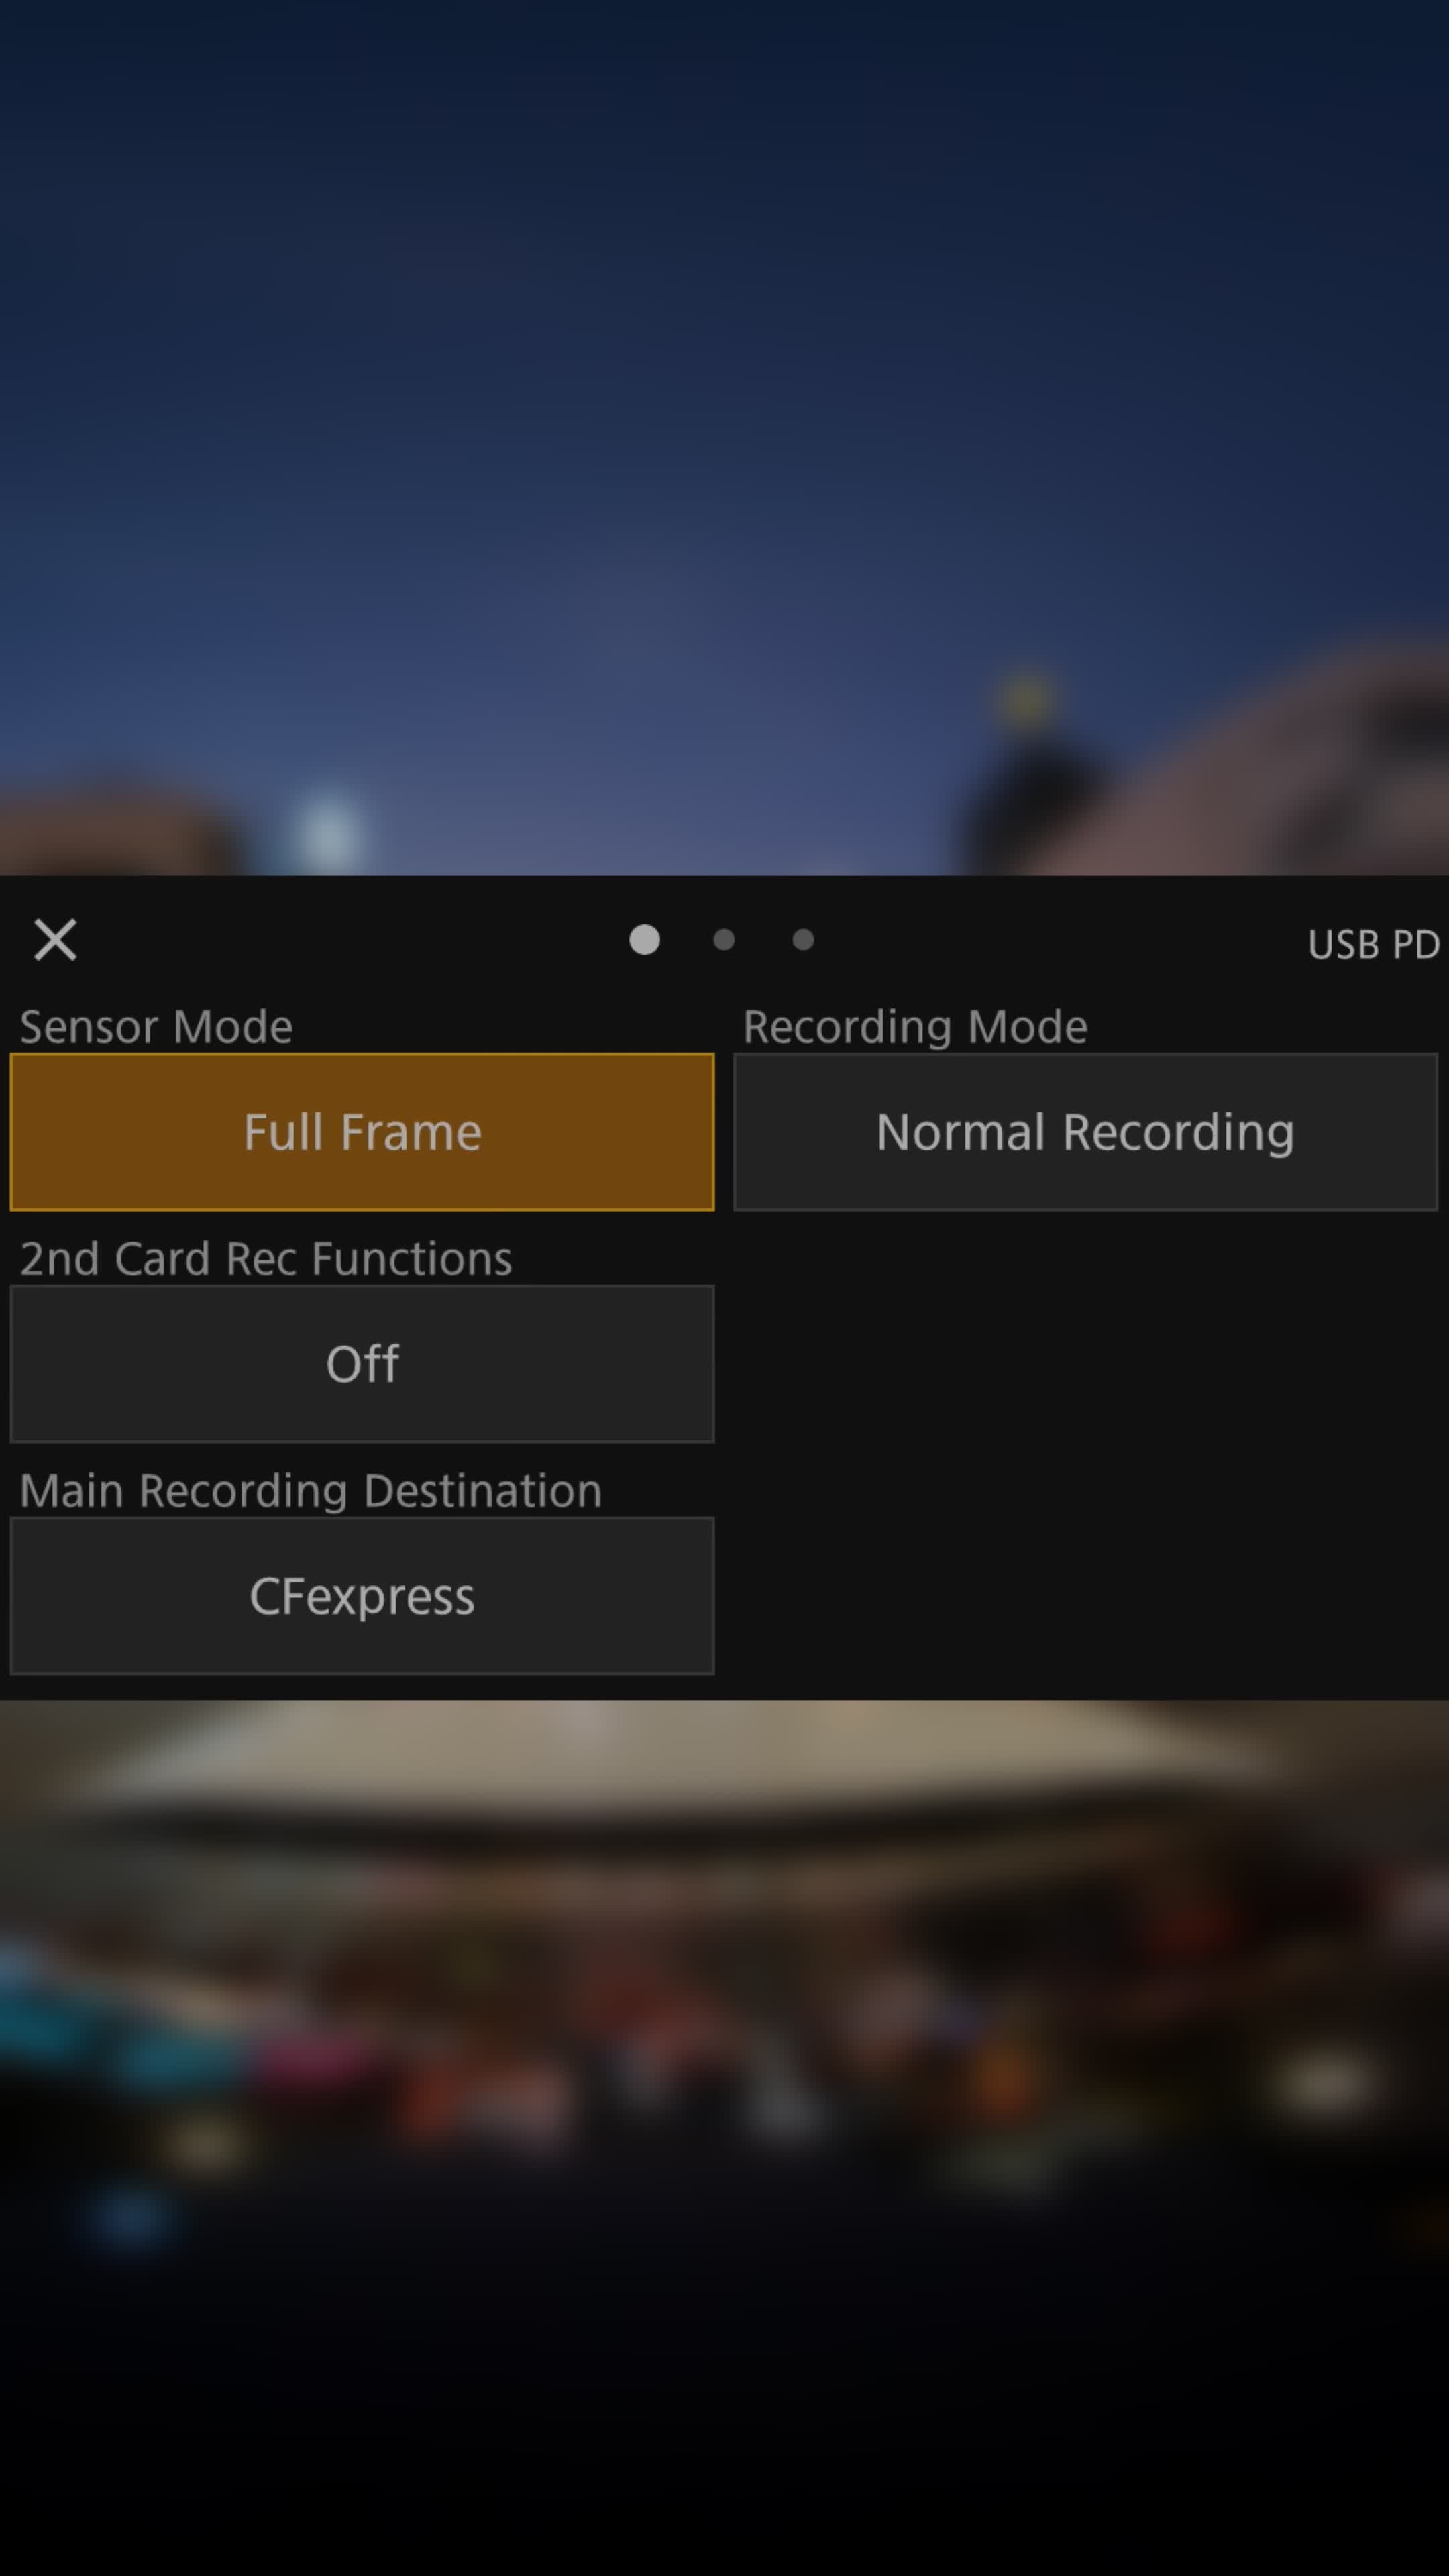The width and height of the screenshot is (1449, 2576).
Task: Jump to the third settings page dot
Action: coord(803,940)
